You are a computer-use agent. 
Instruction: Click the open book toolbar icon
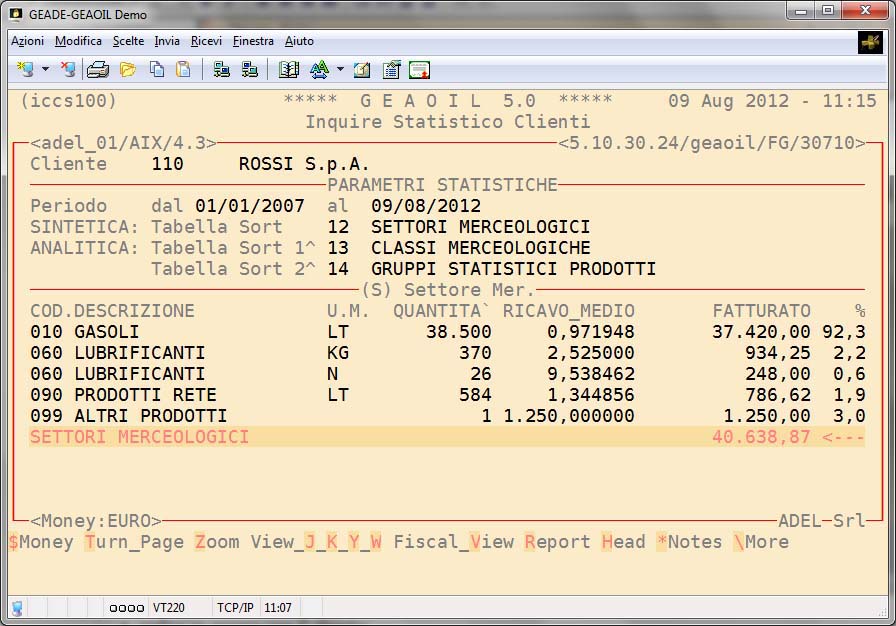pyautogui.click(x=289, y=70)
